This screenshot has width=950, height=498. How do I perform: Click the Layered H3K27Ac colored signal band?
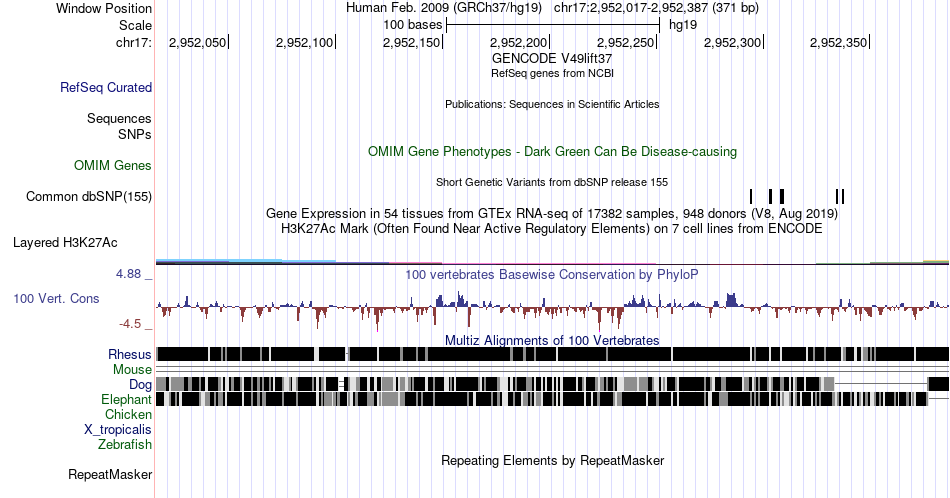(x=552, y=262)
